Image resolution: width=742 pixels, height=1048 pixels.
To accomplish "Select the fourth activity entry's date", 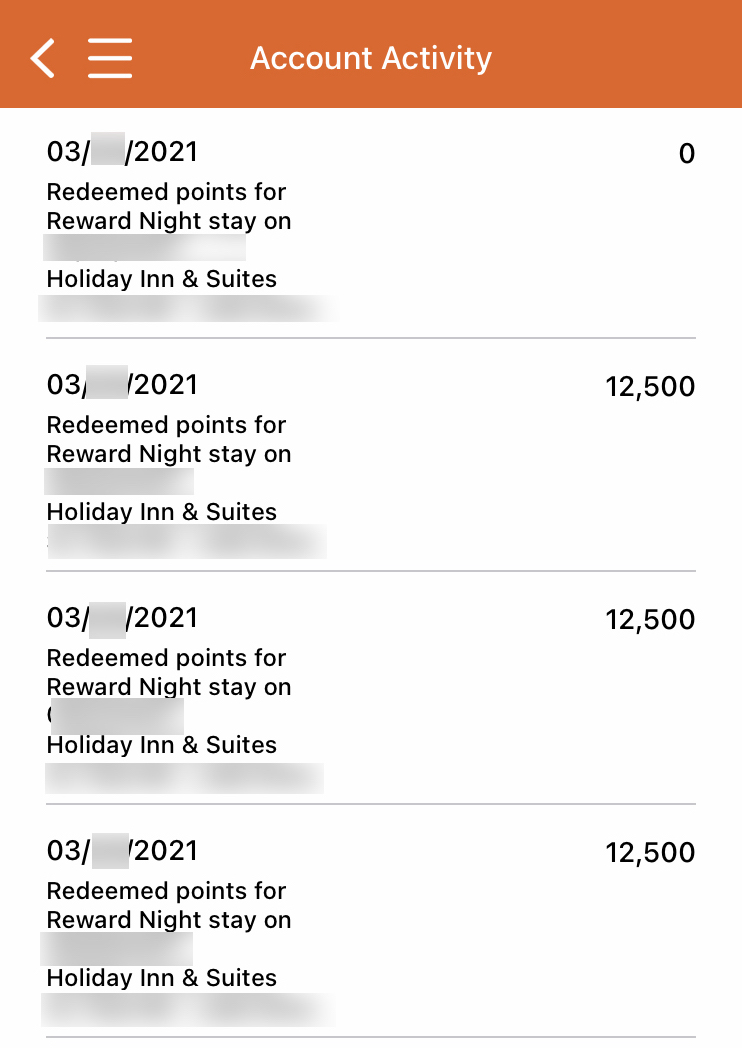I will [122, 851].
